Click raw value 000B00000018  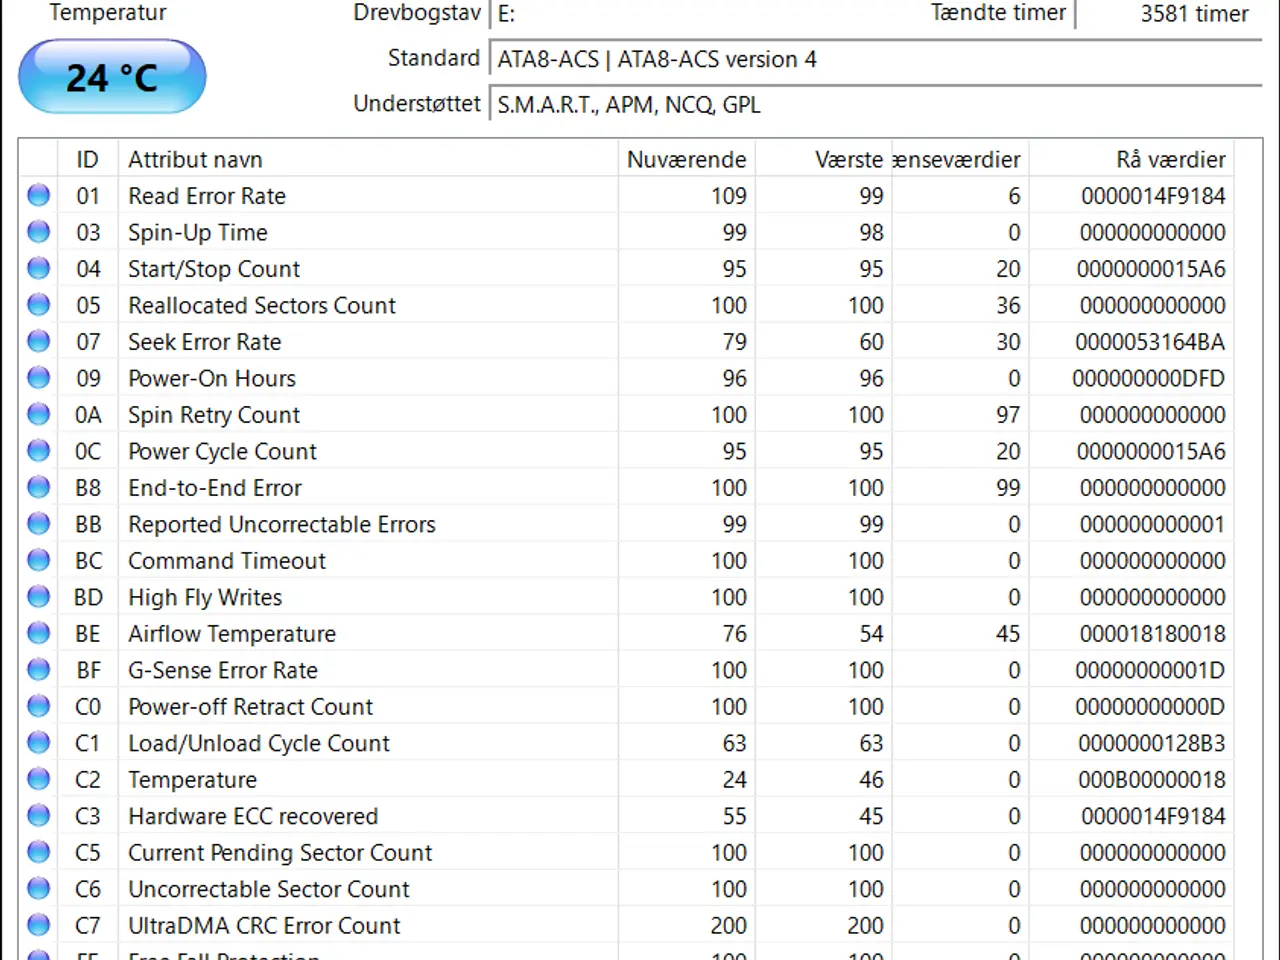coord(1152,780)
